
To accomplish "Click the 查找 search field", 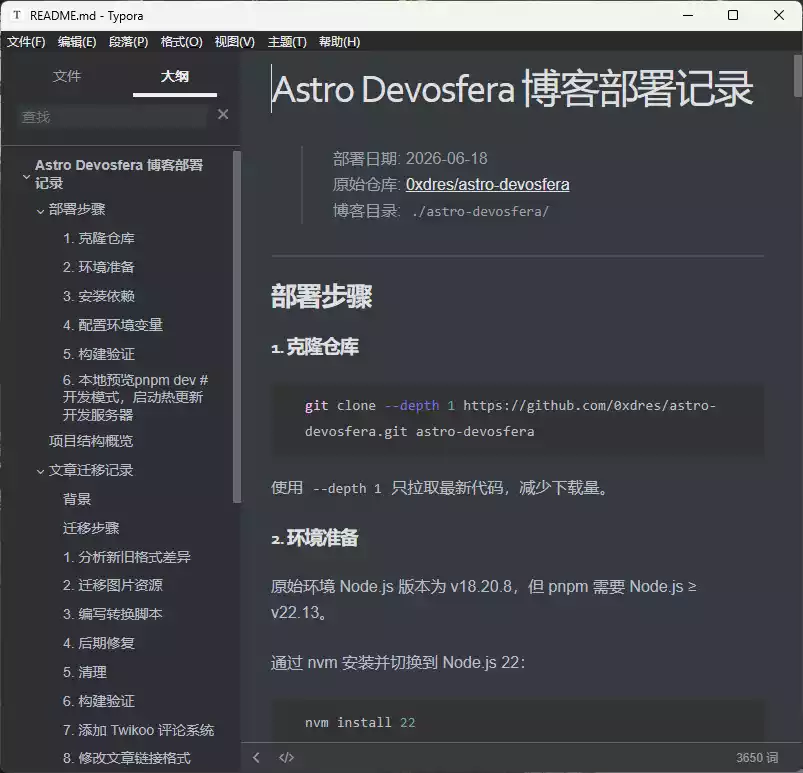I will point(112,117).
